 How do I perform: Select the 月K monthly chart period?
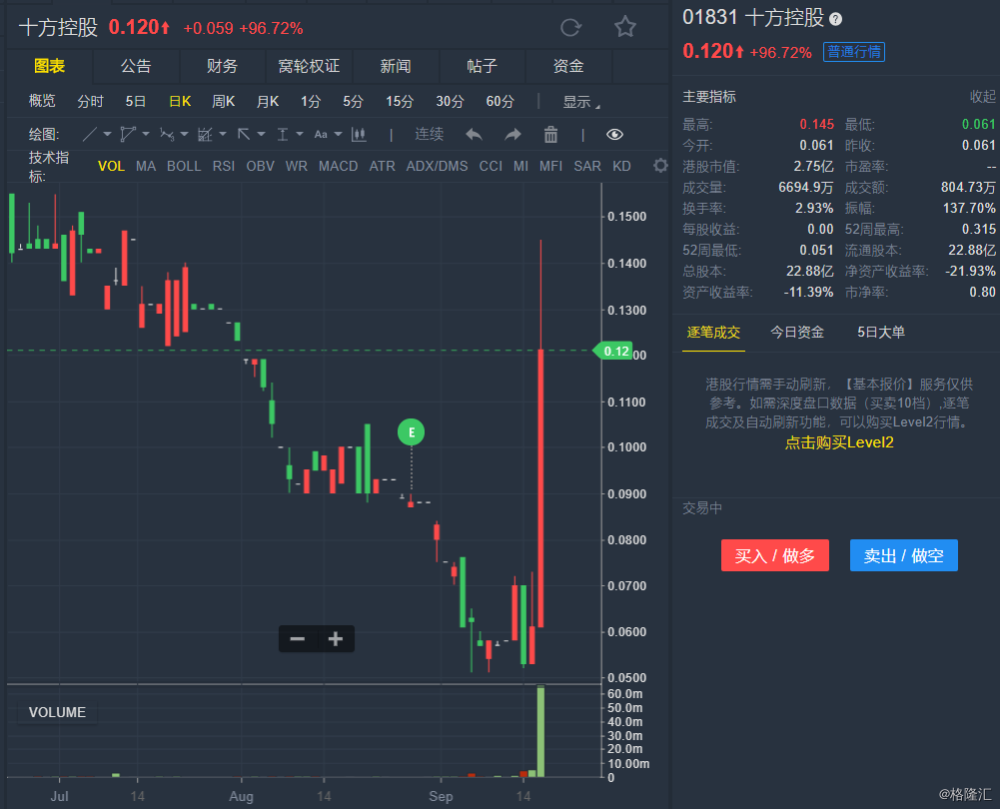(x=267, y=101)
